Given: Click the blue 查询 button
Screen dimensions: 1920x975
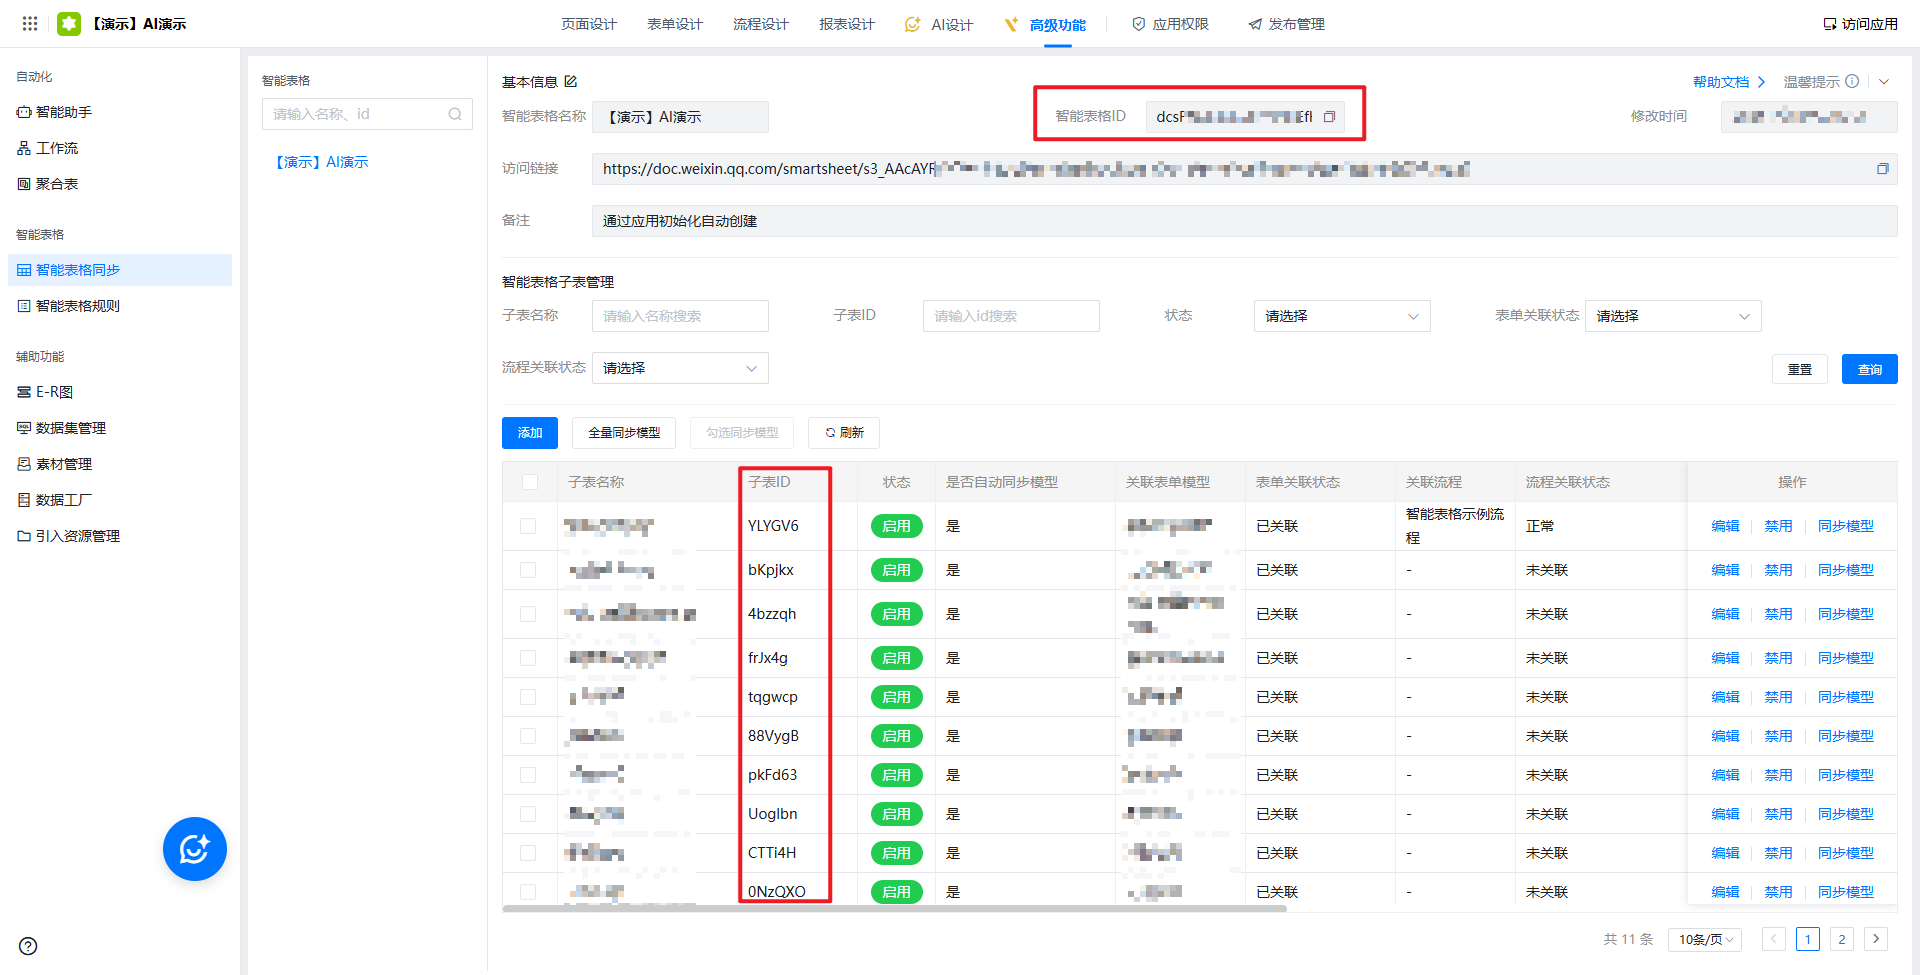Looking at the screenshot, I should [x=1869, y=369].
